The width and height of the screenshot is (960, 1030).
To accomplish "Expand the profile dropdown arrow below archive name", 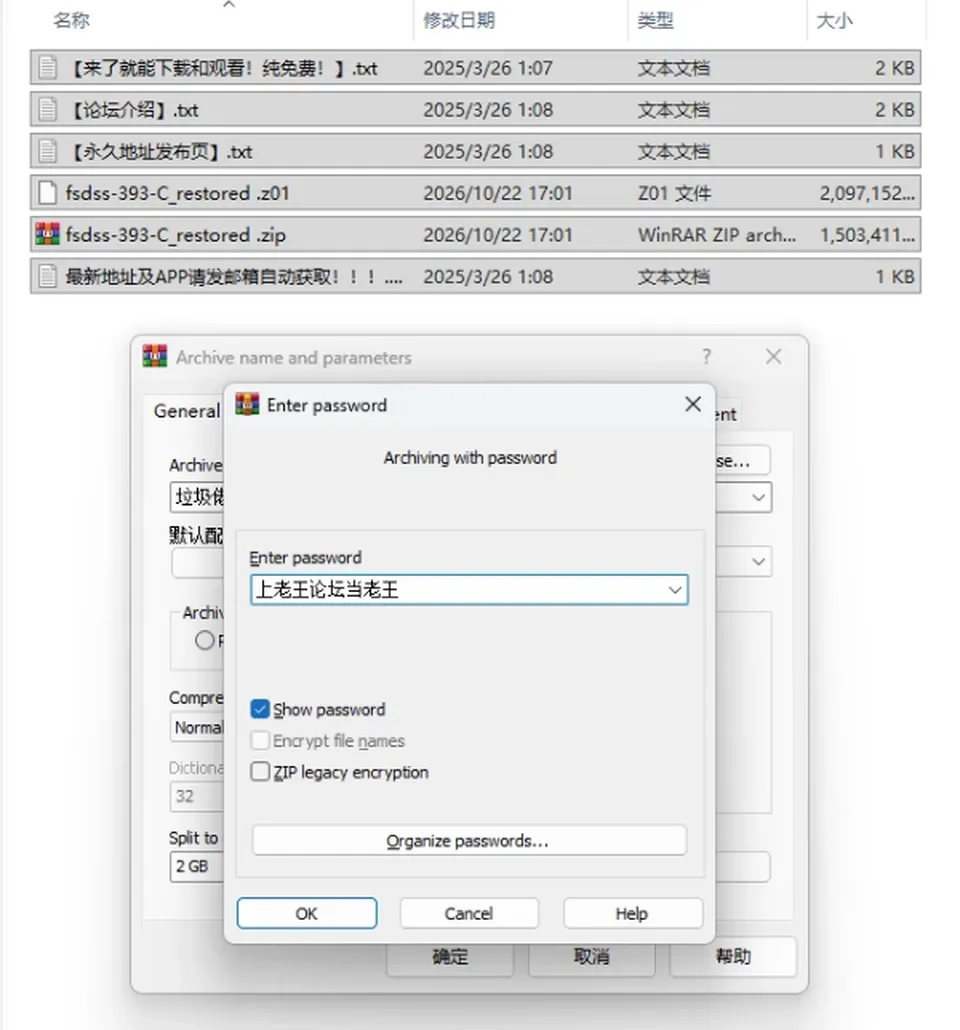I will (758, 562).
